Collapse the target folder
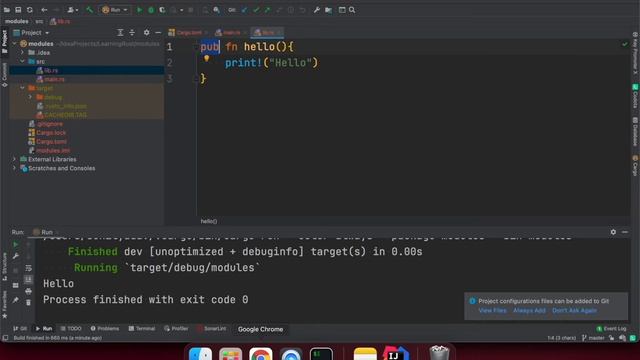This screenshot has width=640, height=360. click(x=22, y=88)
